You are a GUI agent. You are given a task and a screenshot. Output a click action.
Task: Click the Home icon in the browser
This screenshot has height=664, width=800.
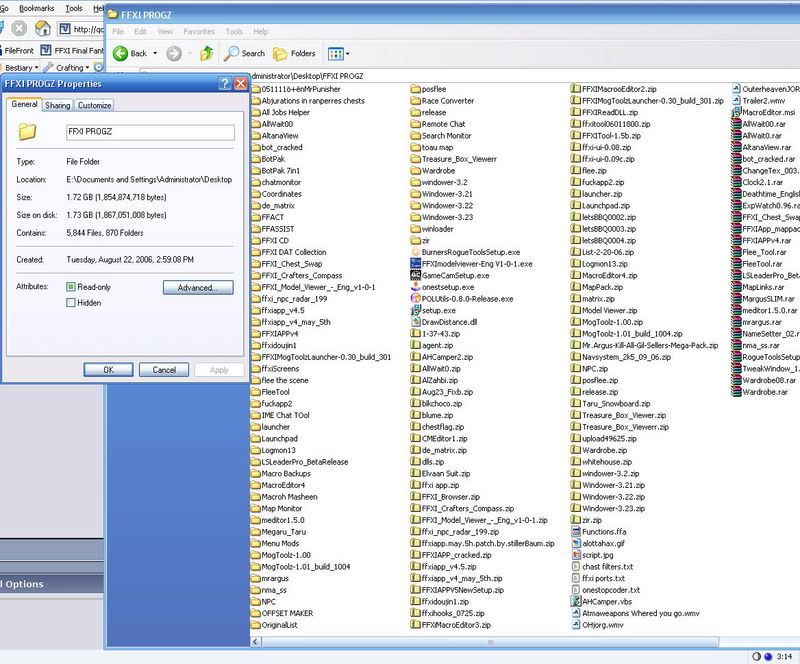[x=43, y=28]
